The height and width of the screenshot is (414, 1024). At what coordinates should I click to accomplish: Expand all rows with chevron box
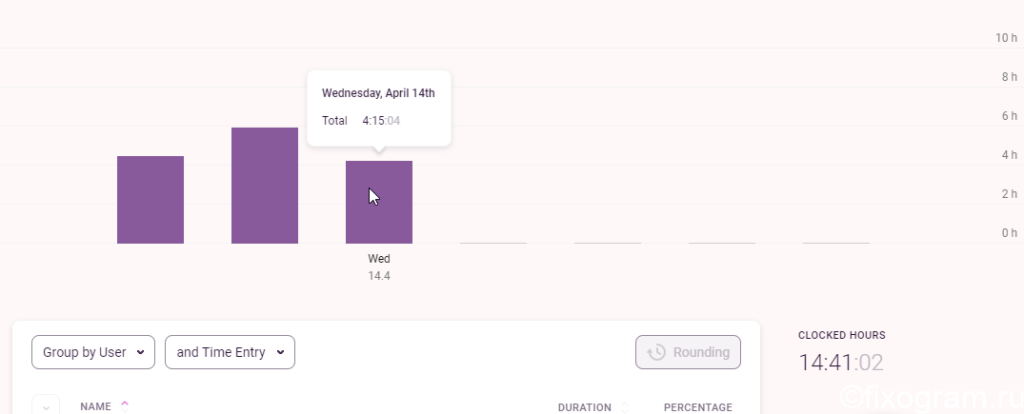[x=46, y=406]
